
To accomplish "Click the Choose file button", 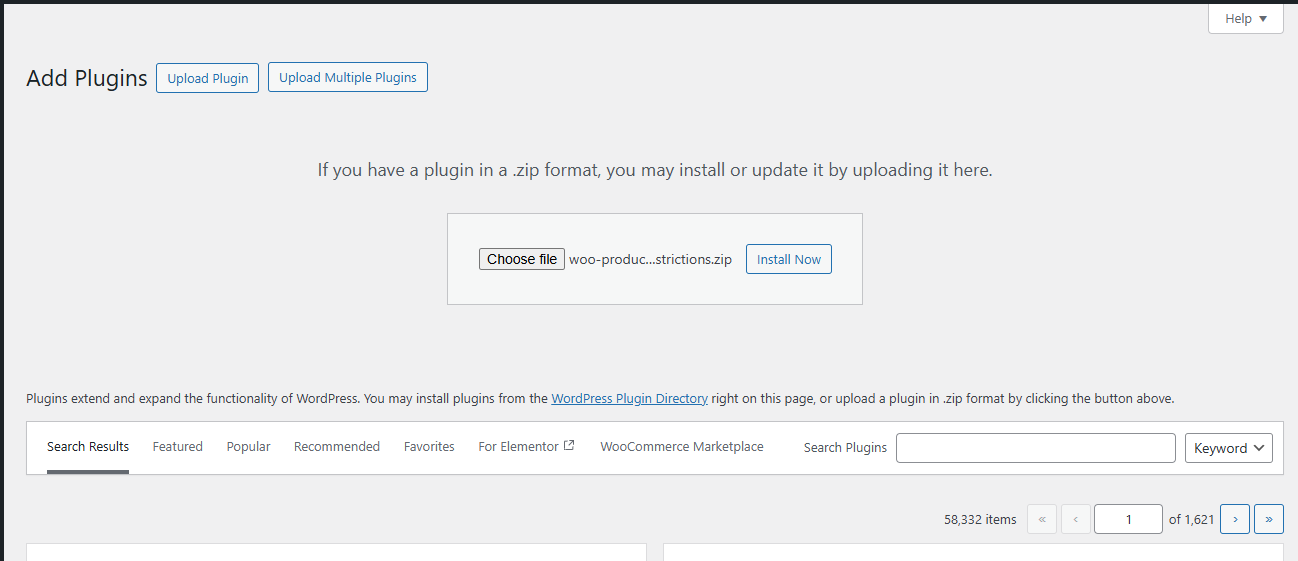I will 521,259.
